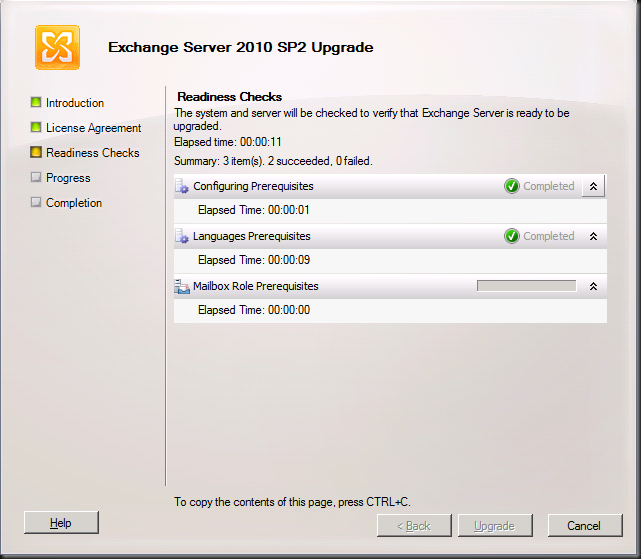Click the Readiness Checks step indicator square
This screenshot has width=641, height=559.
point(36,152)
